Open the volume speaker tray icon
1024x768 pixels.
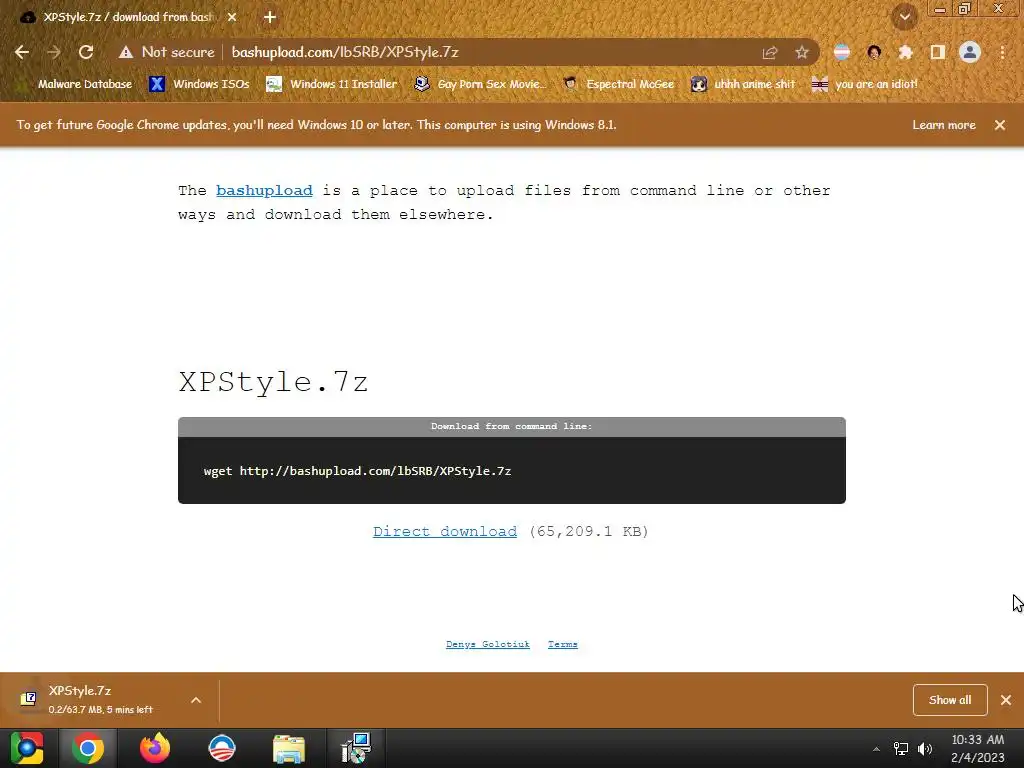point(925,749)
